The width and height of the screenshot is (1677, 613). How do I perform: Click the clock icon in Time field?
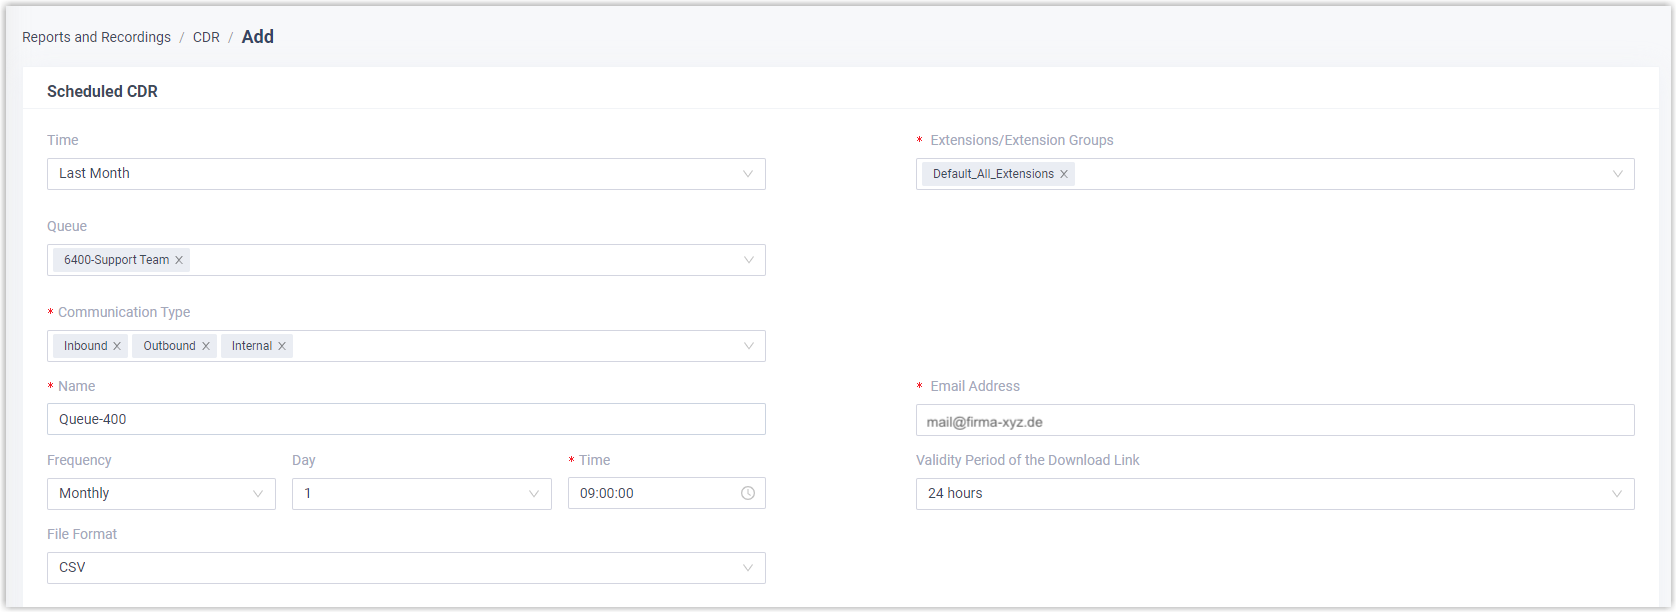748,493
